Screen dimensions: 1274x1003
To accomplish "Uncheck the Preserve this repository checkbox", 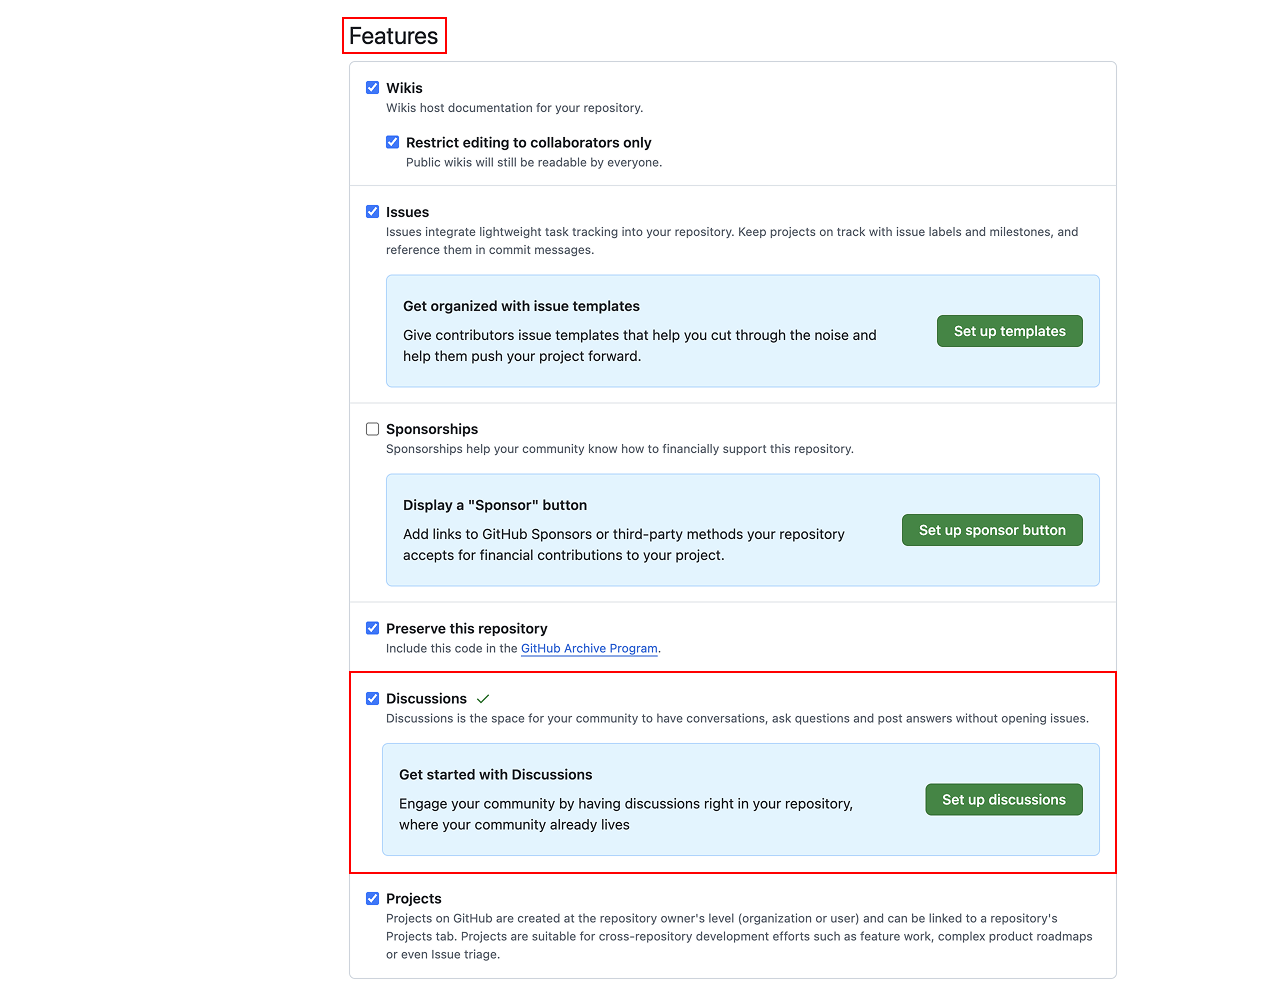I will point(373,628).
